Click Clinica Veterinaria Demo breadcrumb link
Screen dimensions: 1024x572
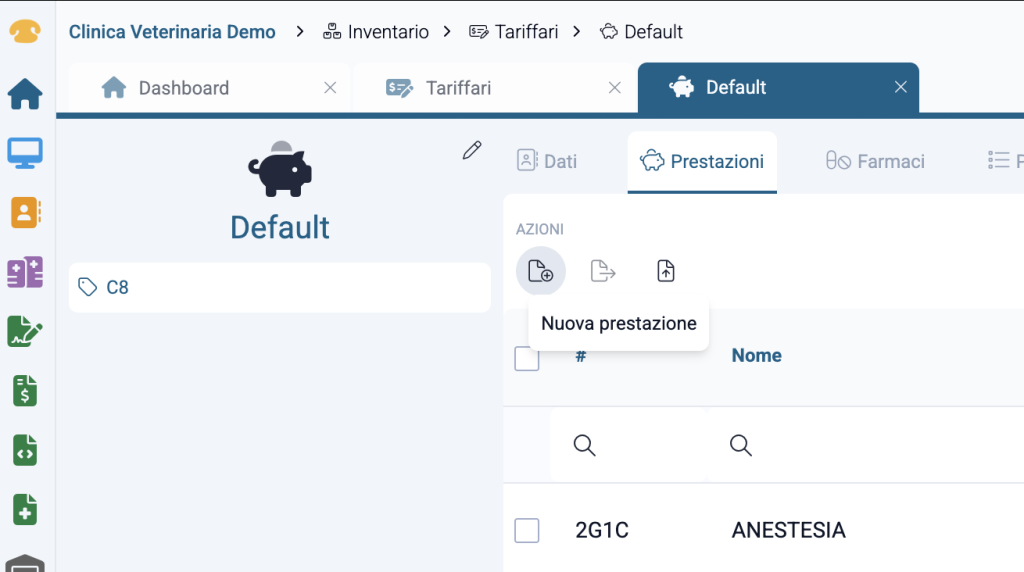[172, 32]
